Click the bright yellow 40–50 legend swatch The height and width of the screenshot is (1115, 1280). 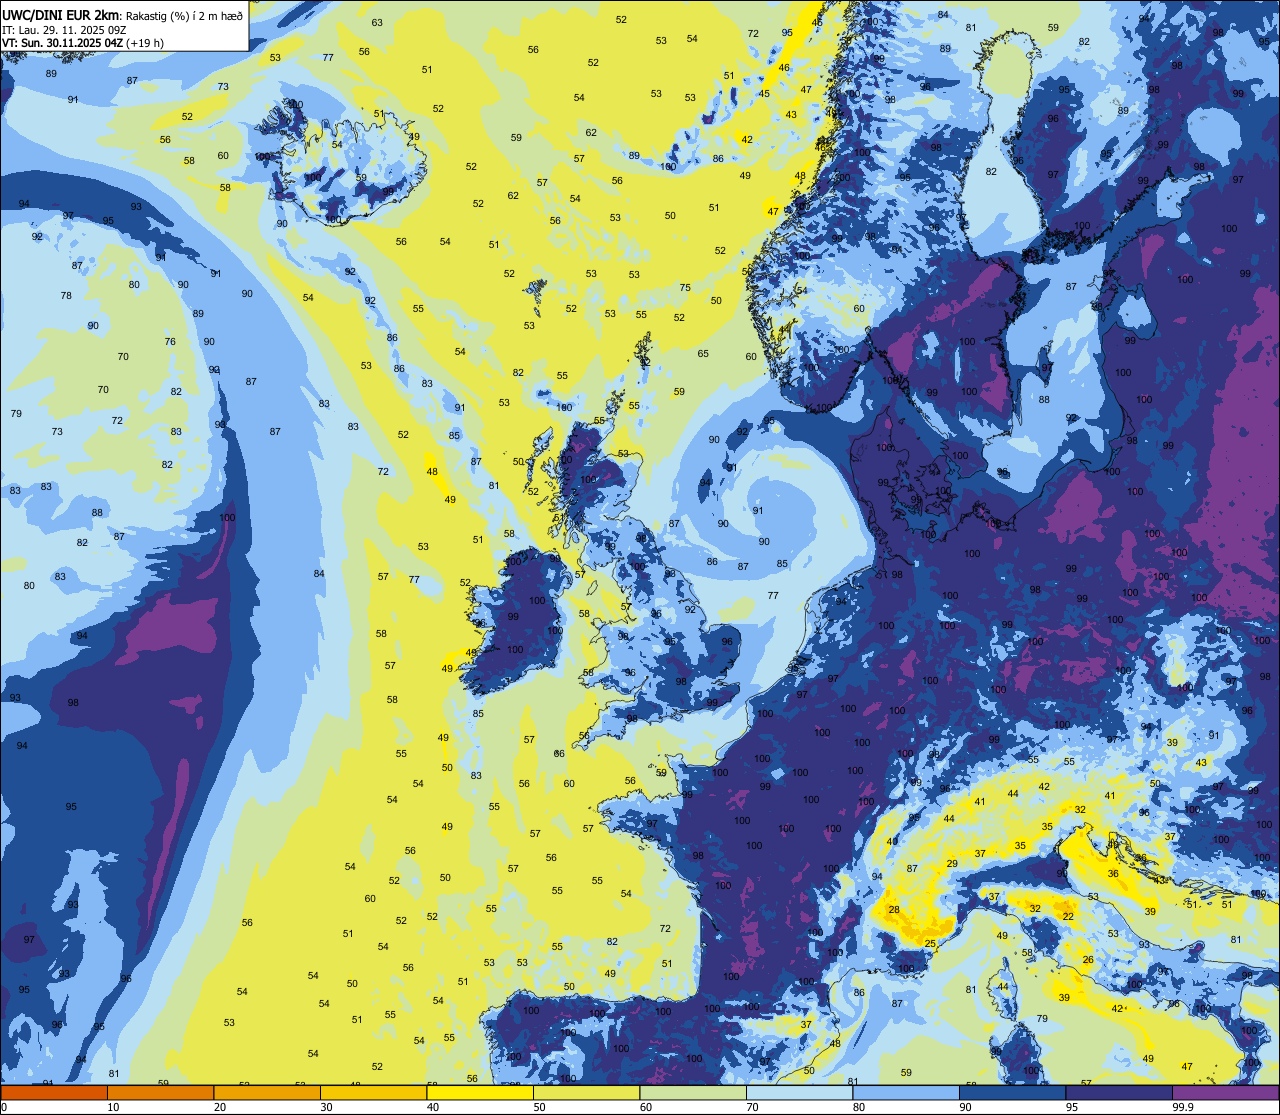480,1092
